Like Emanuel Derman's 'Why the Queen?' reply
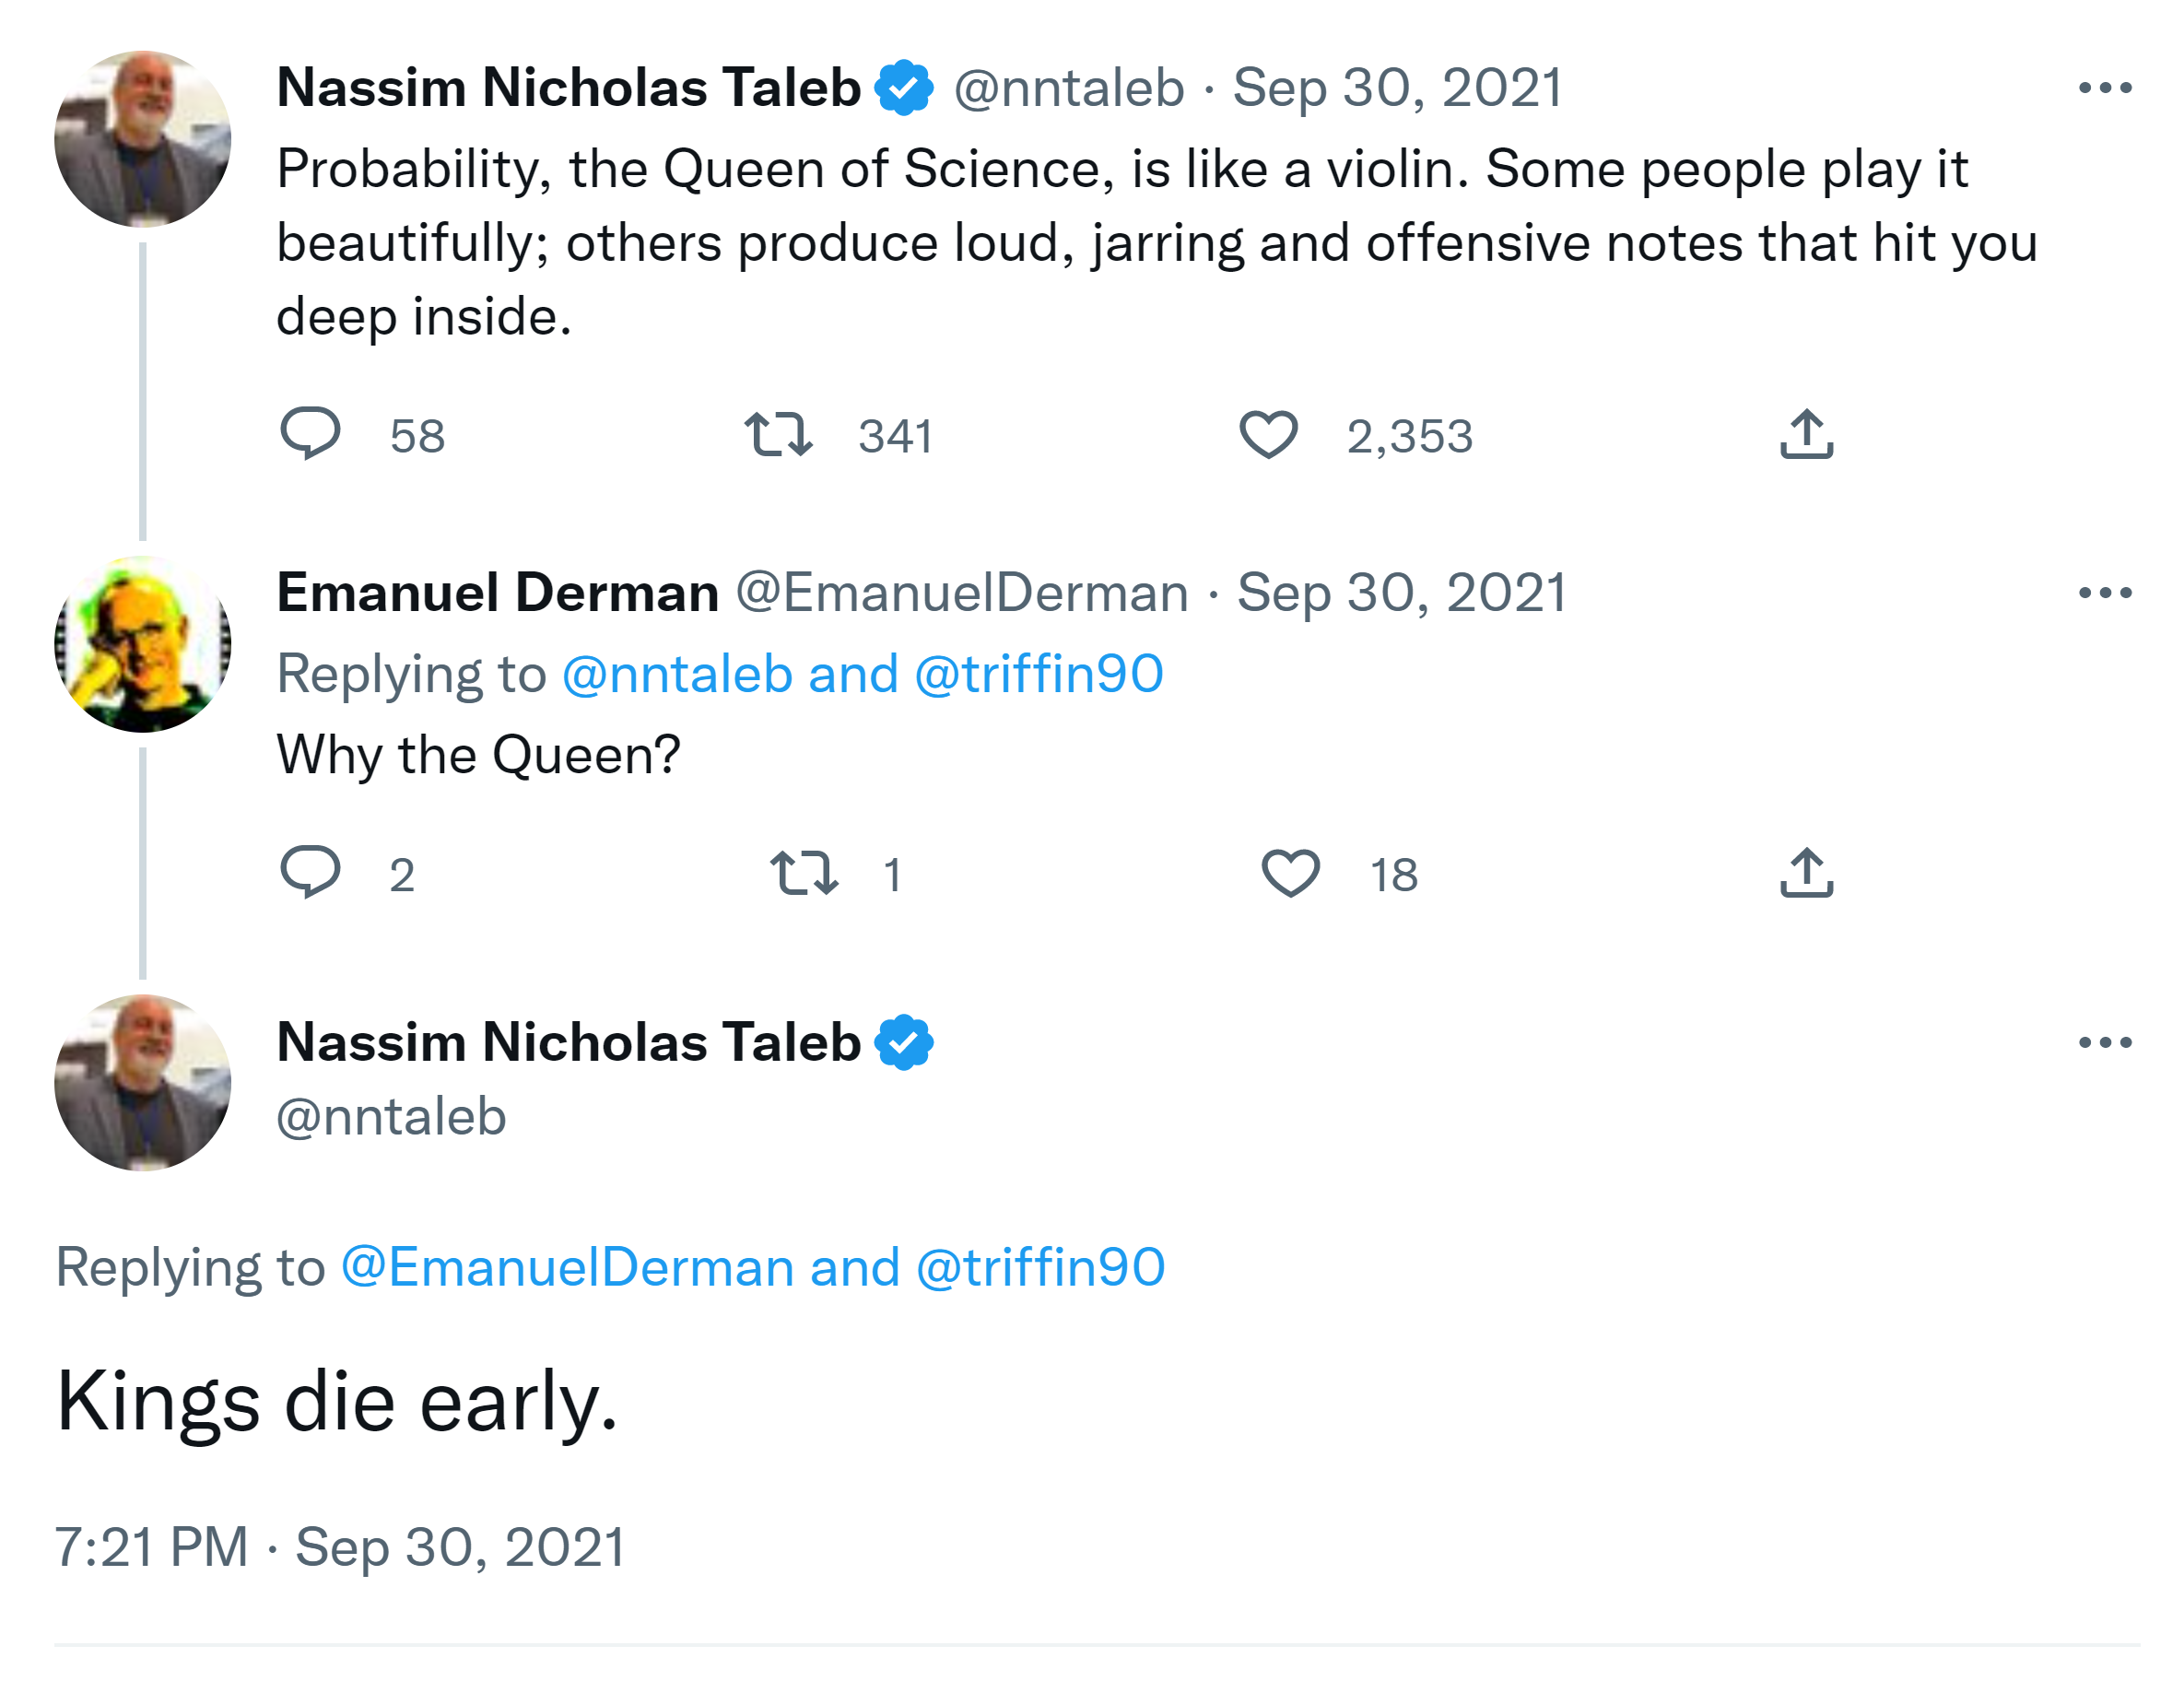The width and height of the screenshot is (2184, 1693). coord(1290,872)
